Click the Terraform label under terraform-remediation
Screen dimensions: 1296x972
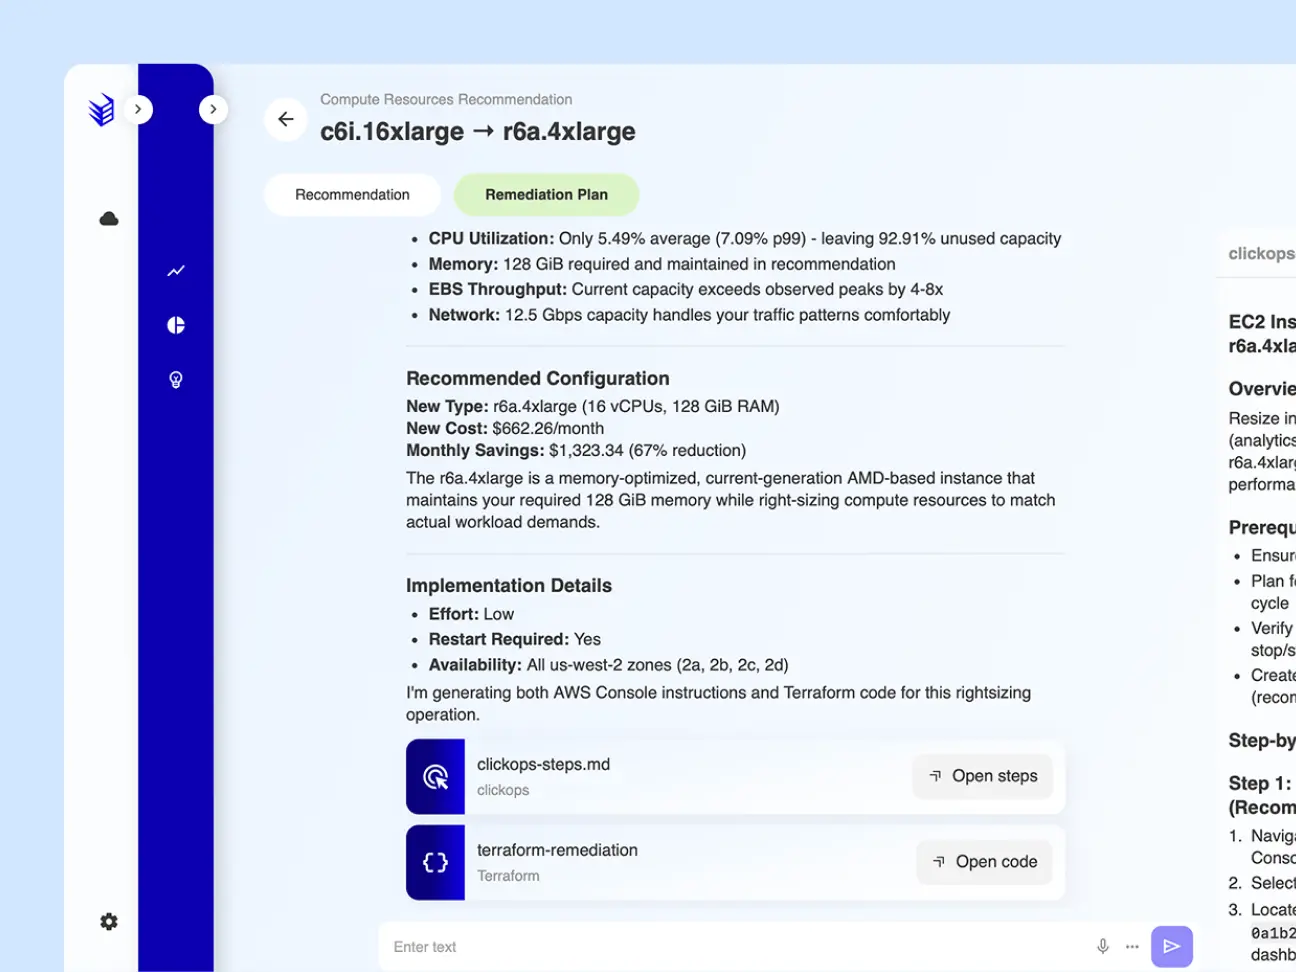tap(508, 876)
